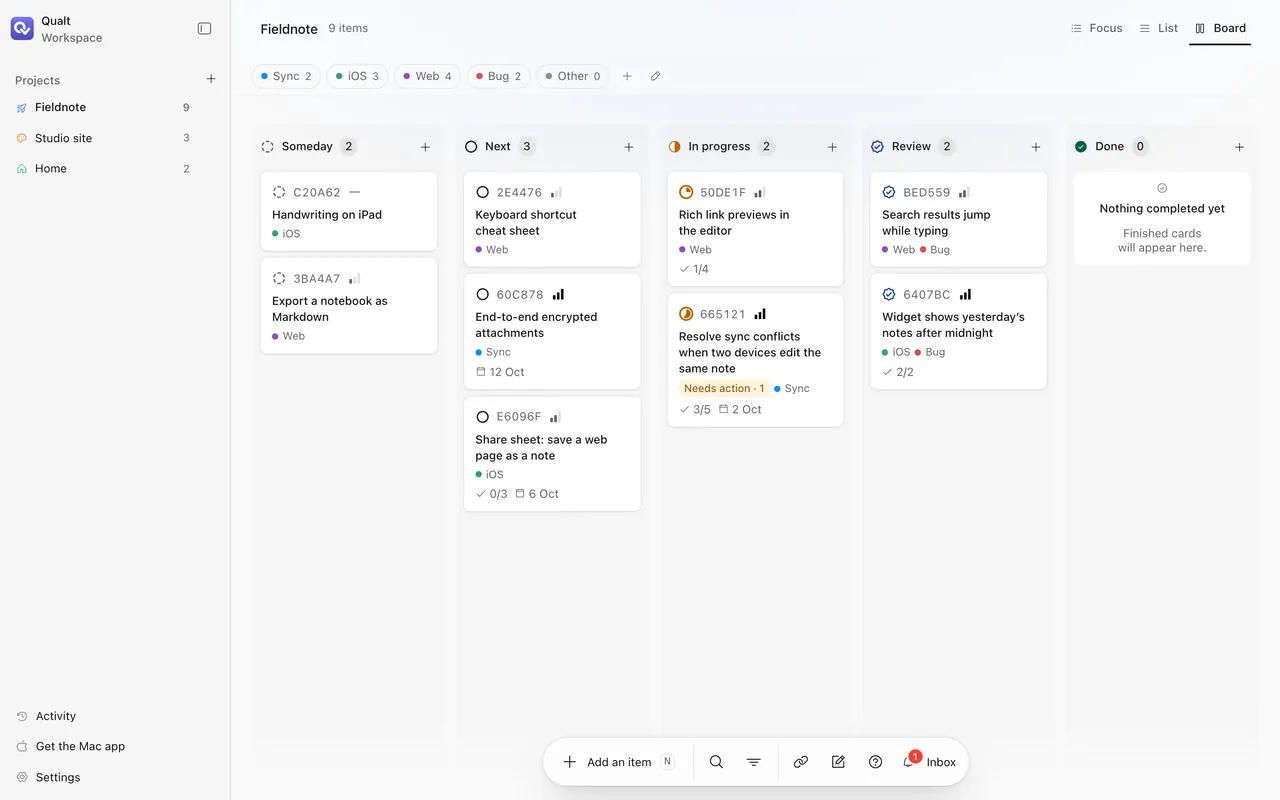Toggle the Web label filter
Screen dimensions: 1280x800
click(427, 76)
